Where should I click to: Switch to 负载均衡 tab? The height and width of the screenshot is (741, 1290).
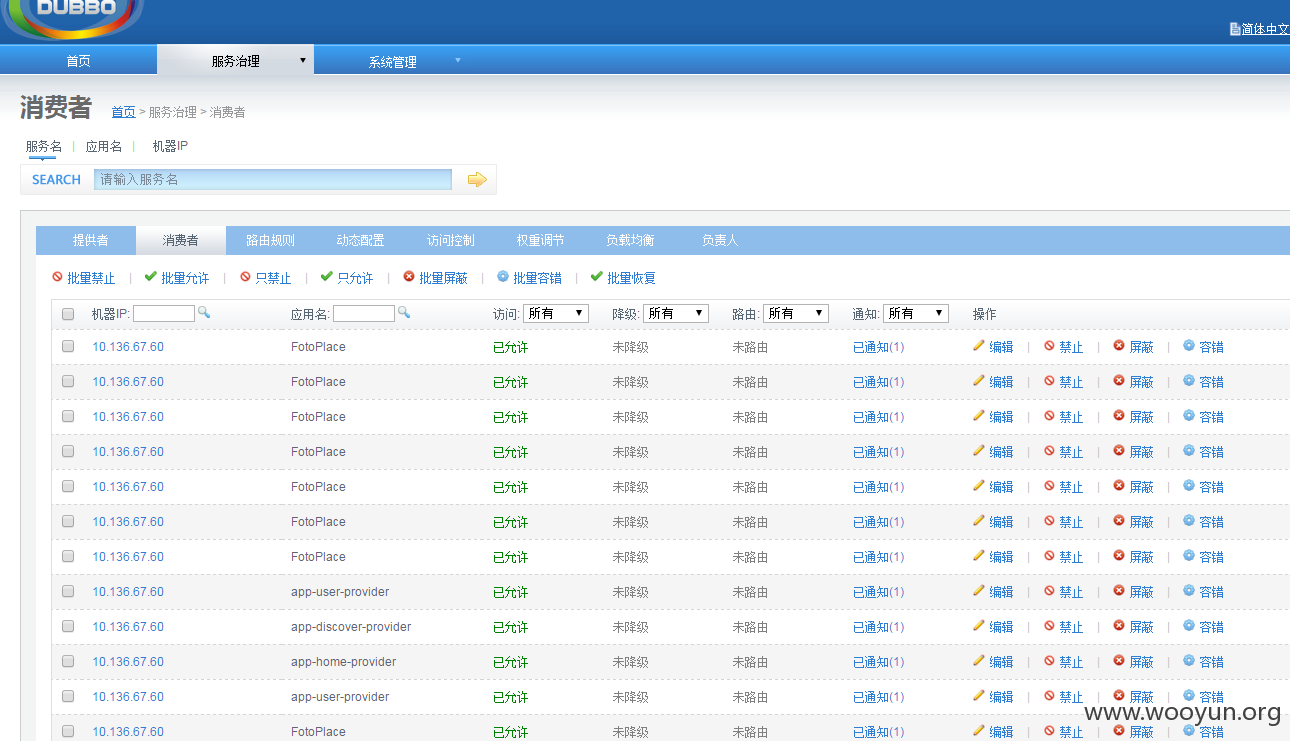click(x=630, y=241)
